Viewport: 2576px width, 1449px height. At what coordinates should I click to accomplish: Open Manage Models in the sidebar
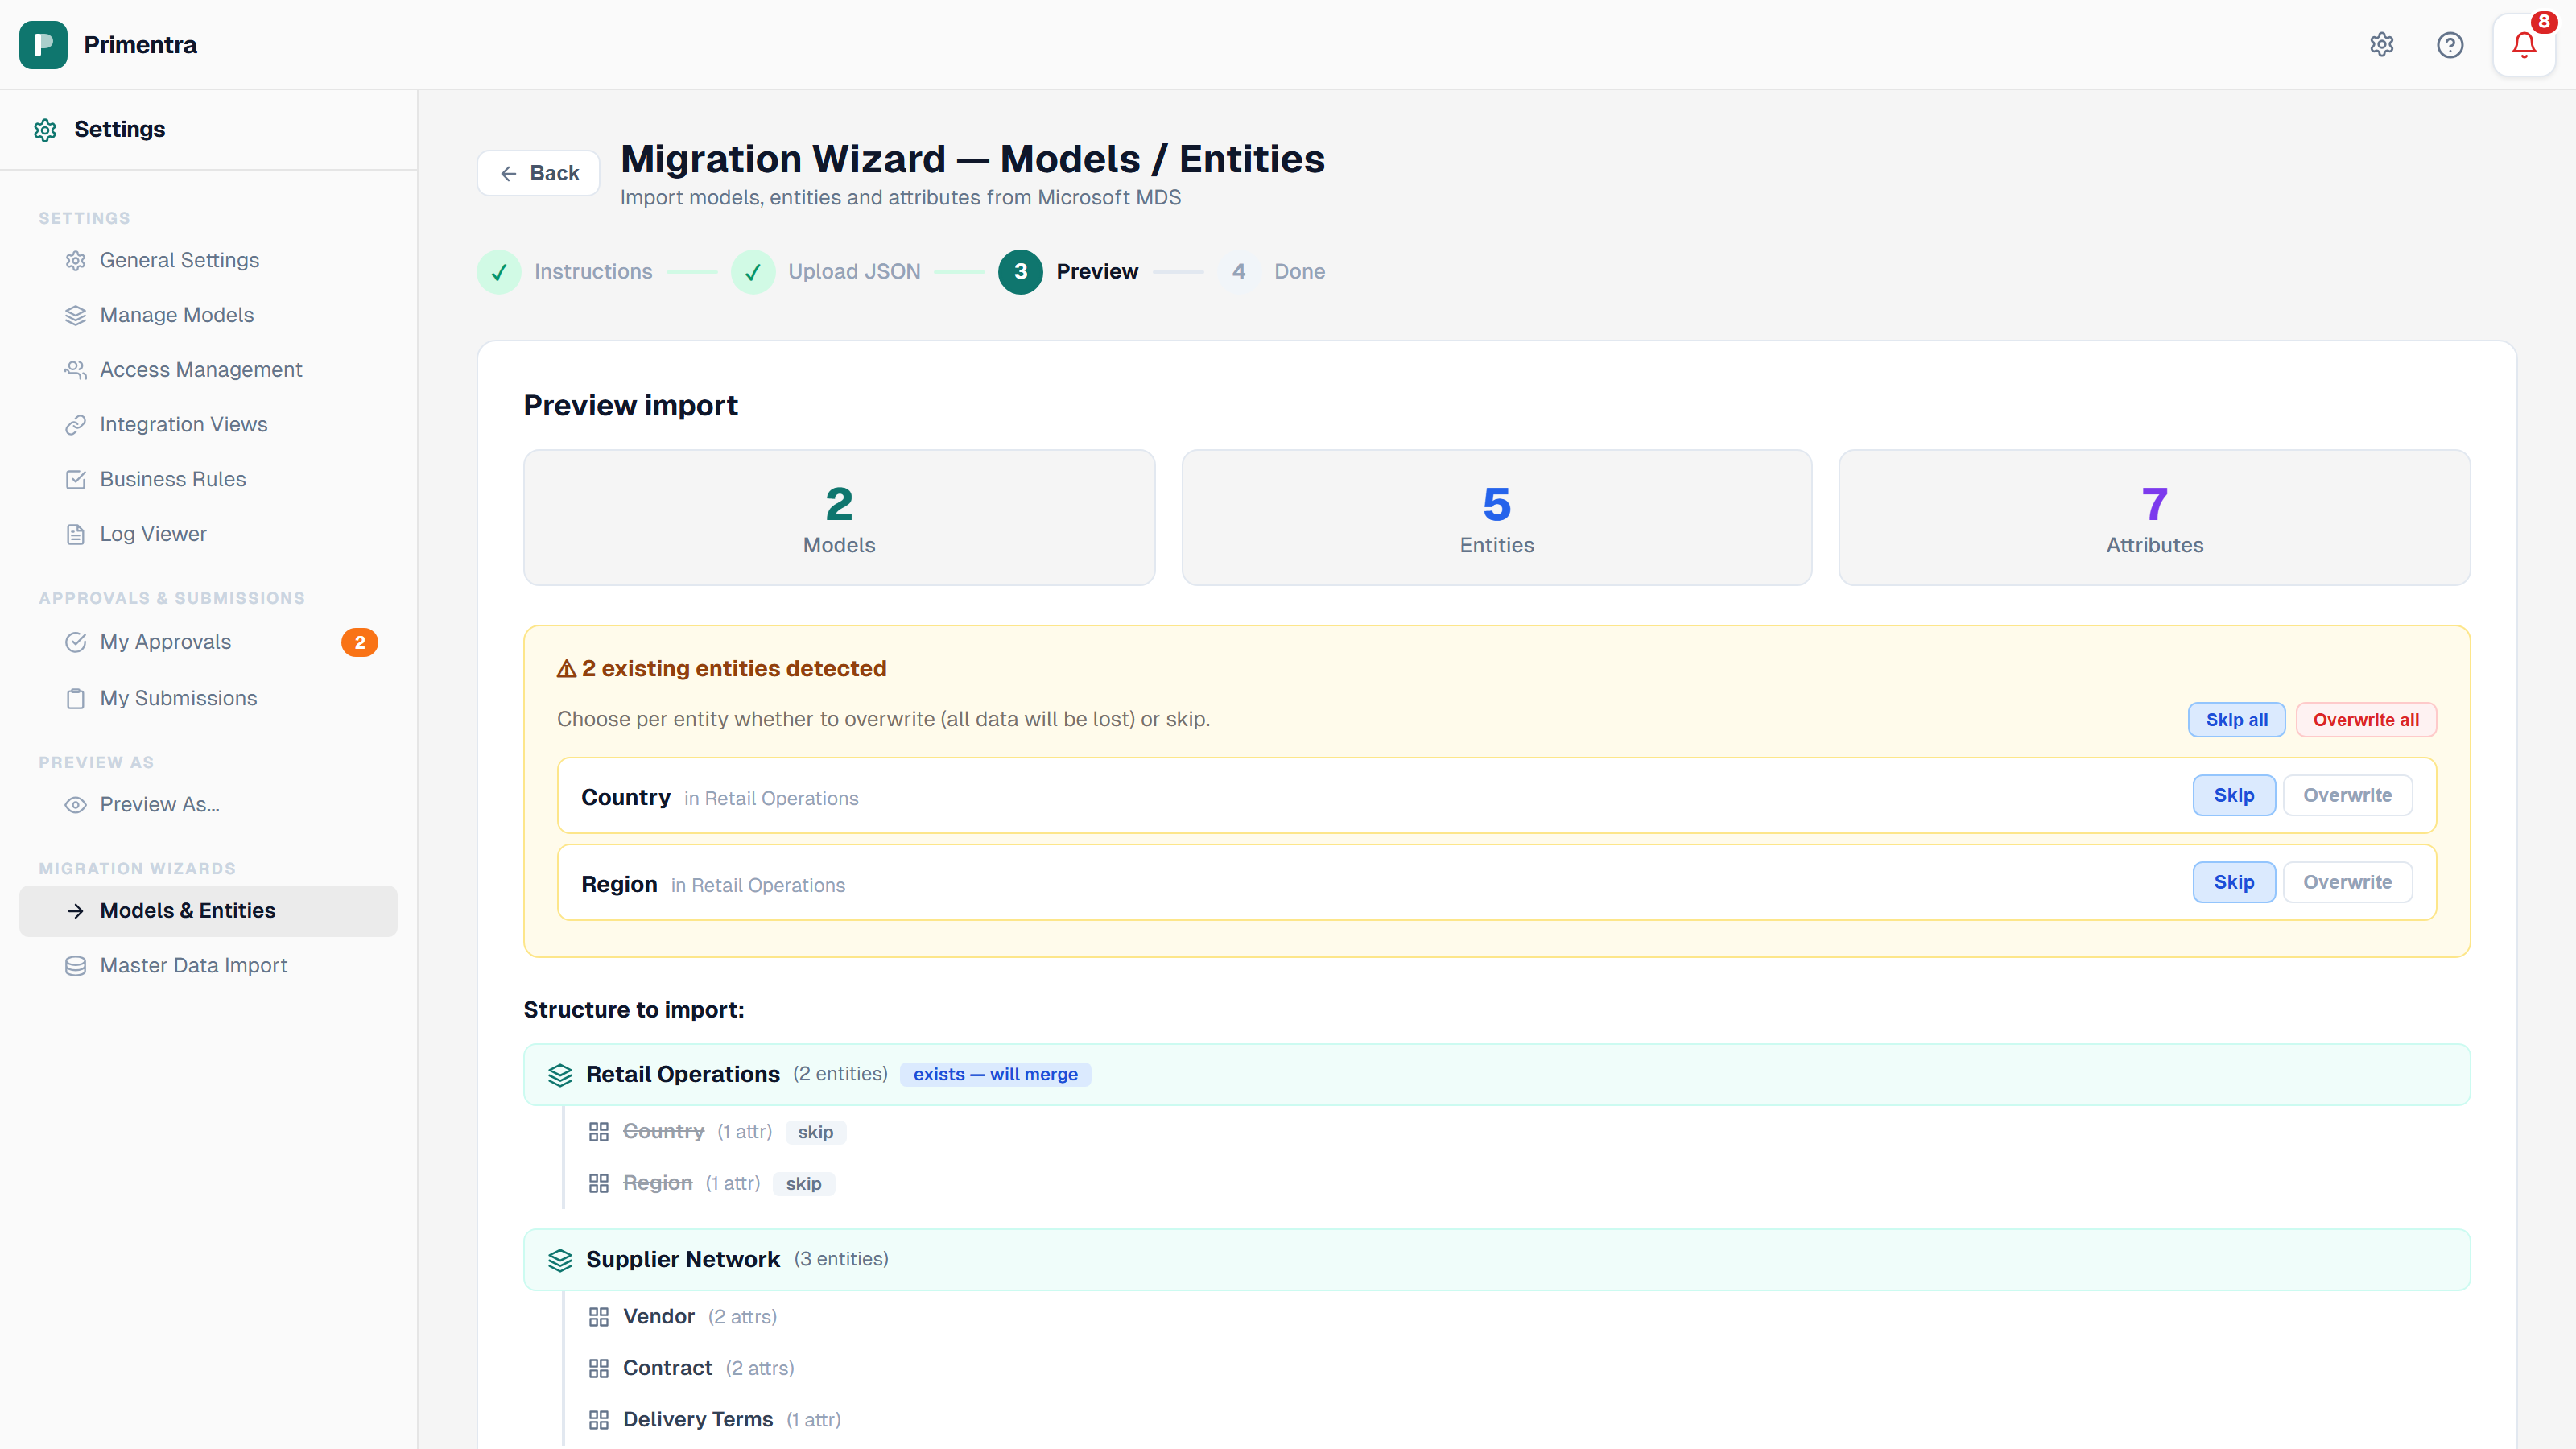pyautogui.click(x=208, y=316)
